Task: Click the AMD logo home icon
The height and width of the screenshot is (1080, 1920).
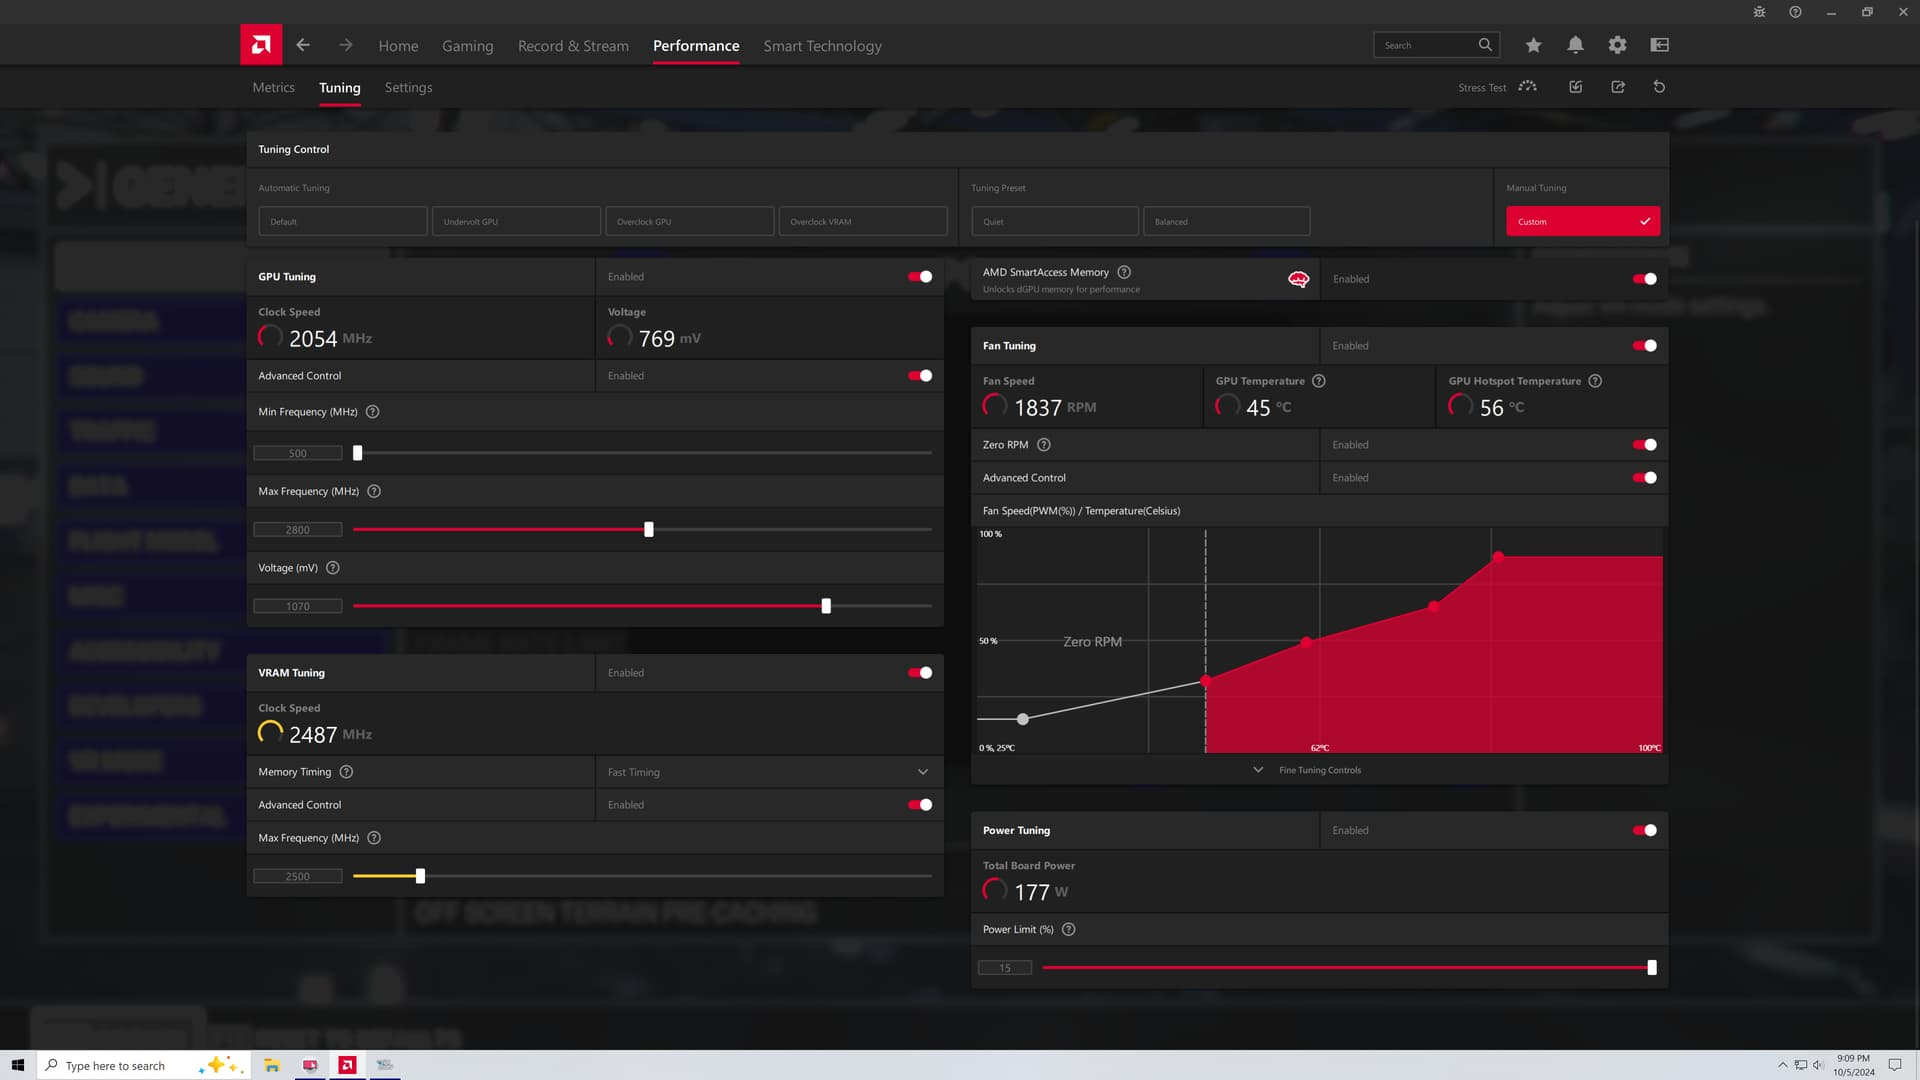Action: coord(261,45)
